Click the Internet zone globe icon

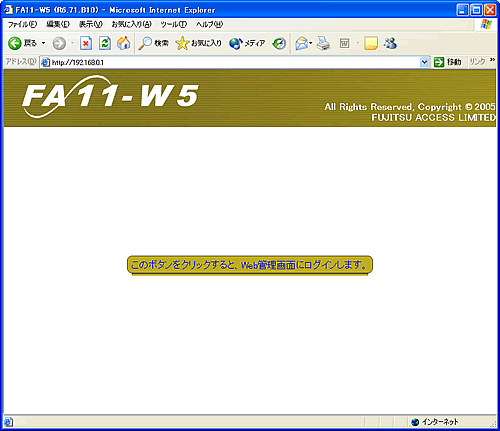[x=415, y=422]
